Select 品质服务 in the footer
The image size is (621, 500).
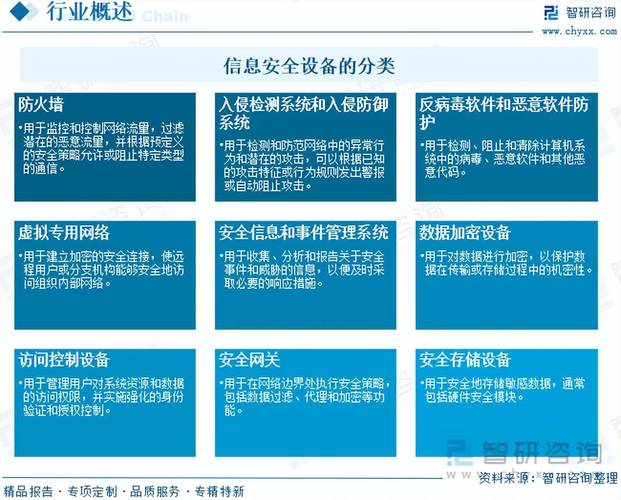pyautogui.click(x=155, y=491)
